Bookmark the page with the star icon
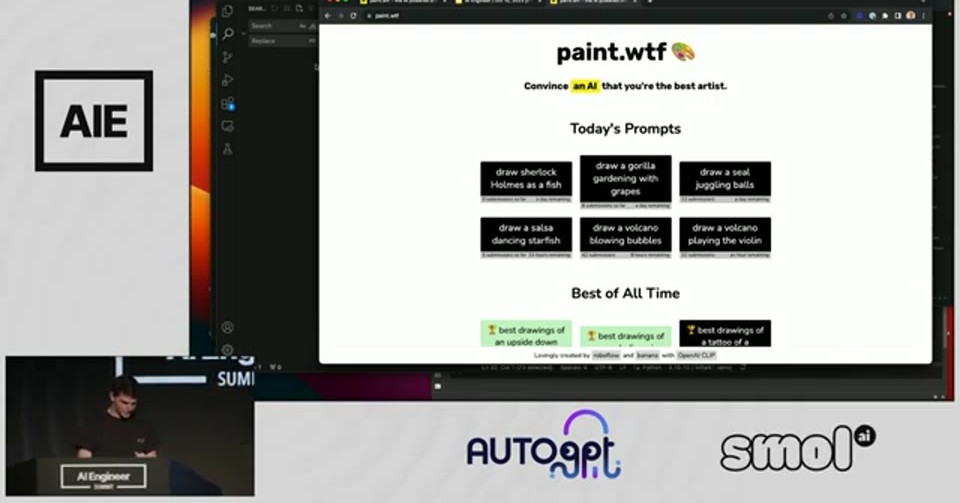The width and height of the screenshot is (960, 503). point(844,16)
